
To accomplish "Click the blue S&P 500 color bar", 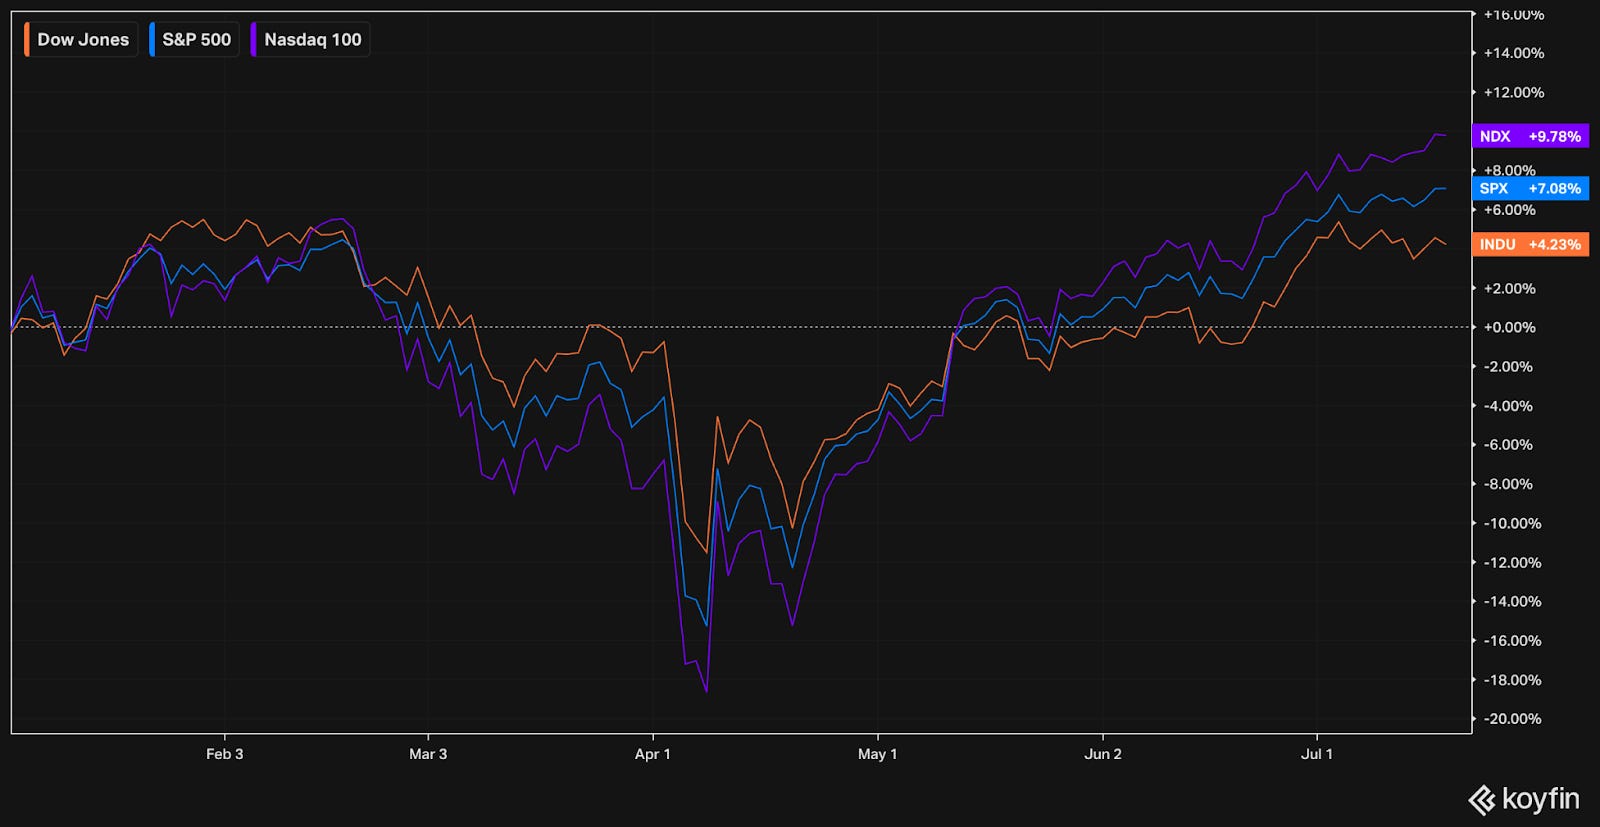I will tap(152, 40).
